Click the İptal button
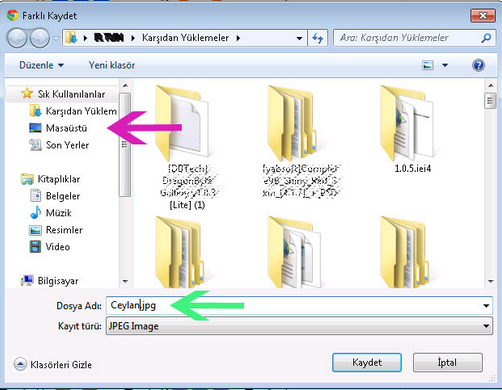Image resolution: width=502 pixels, height=390 pixels. [x=447, y=362]
